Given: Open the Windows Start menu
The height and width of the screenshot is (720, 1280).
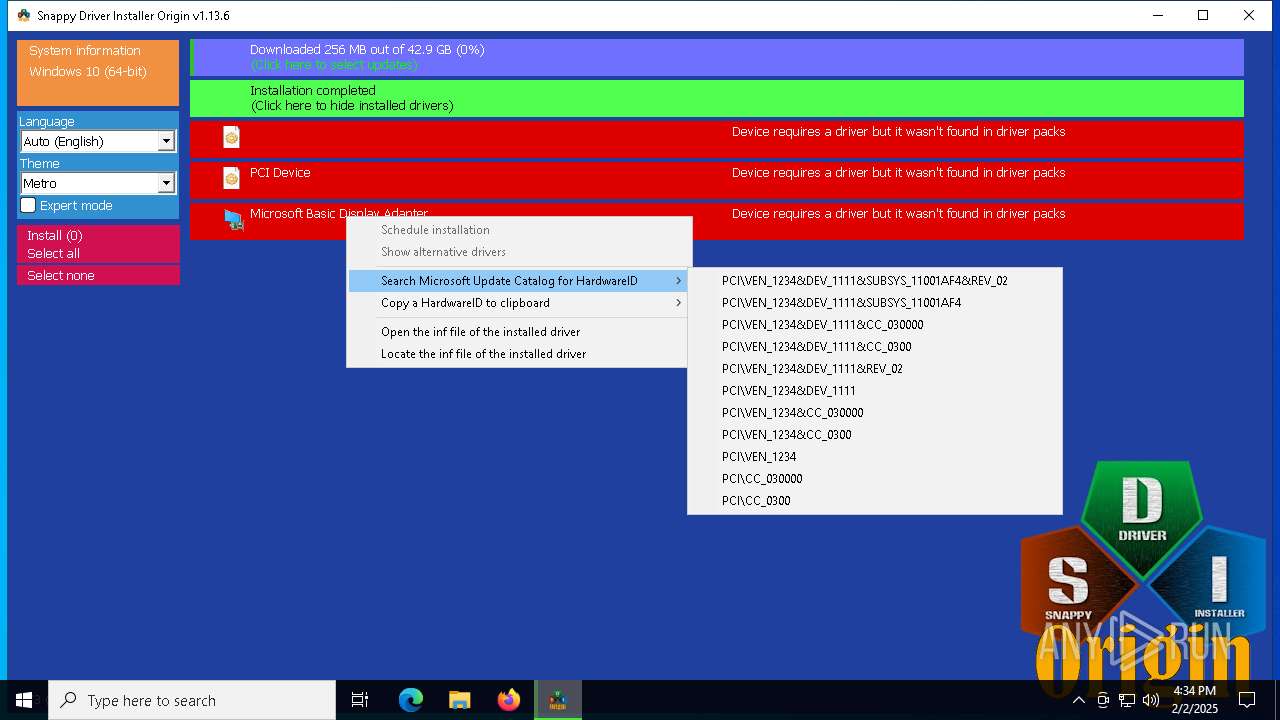Looking at the screenshot, I should point(24,700).
